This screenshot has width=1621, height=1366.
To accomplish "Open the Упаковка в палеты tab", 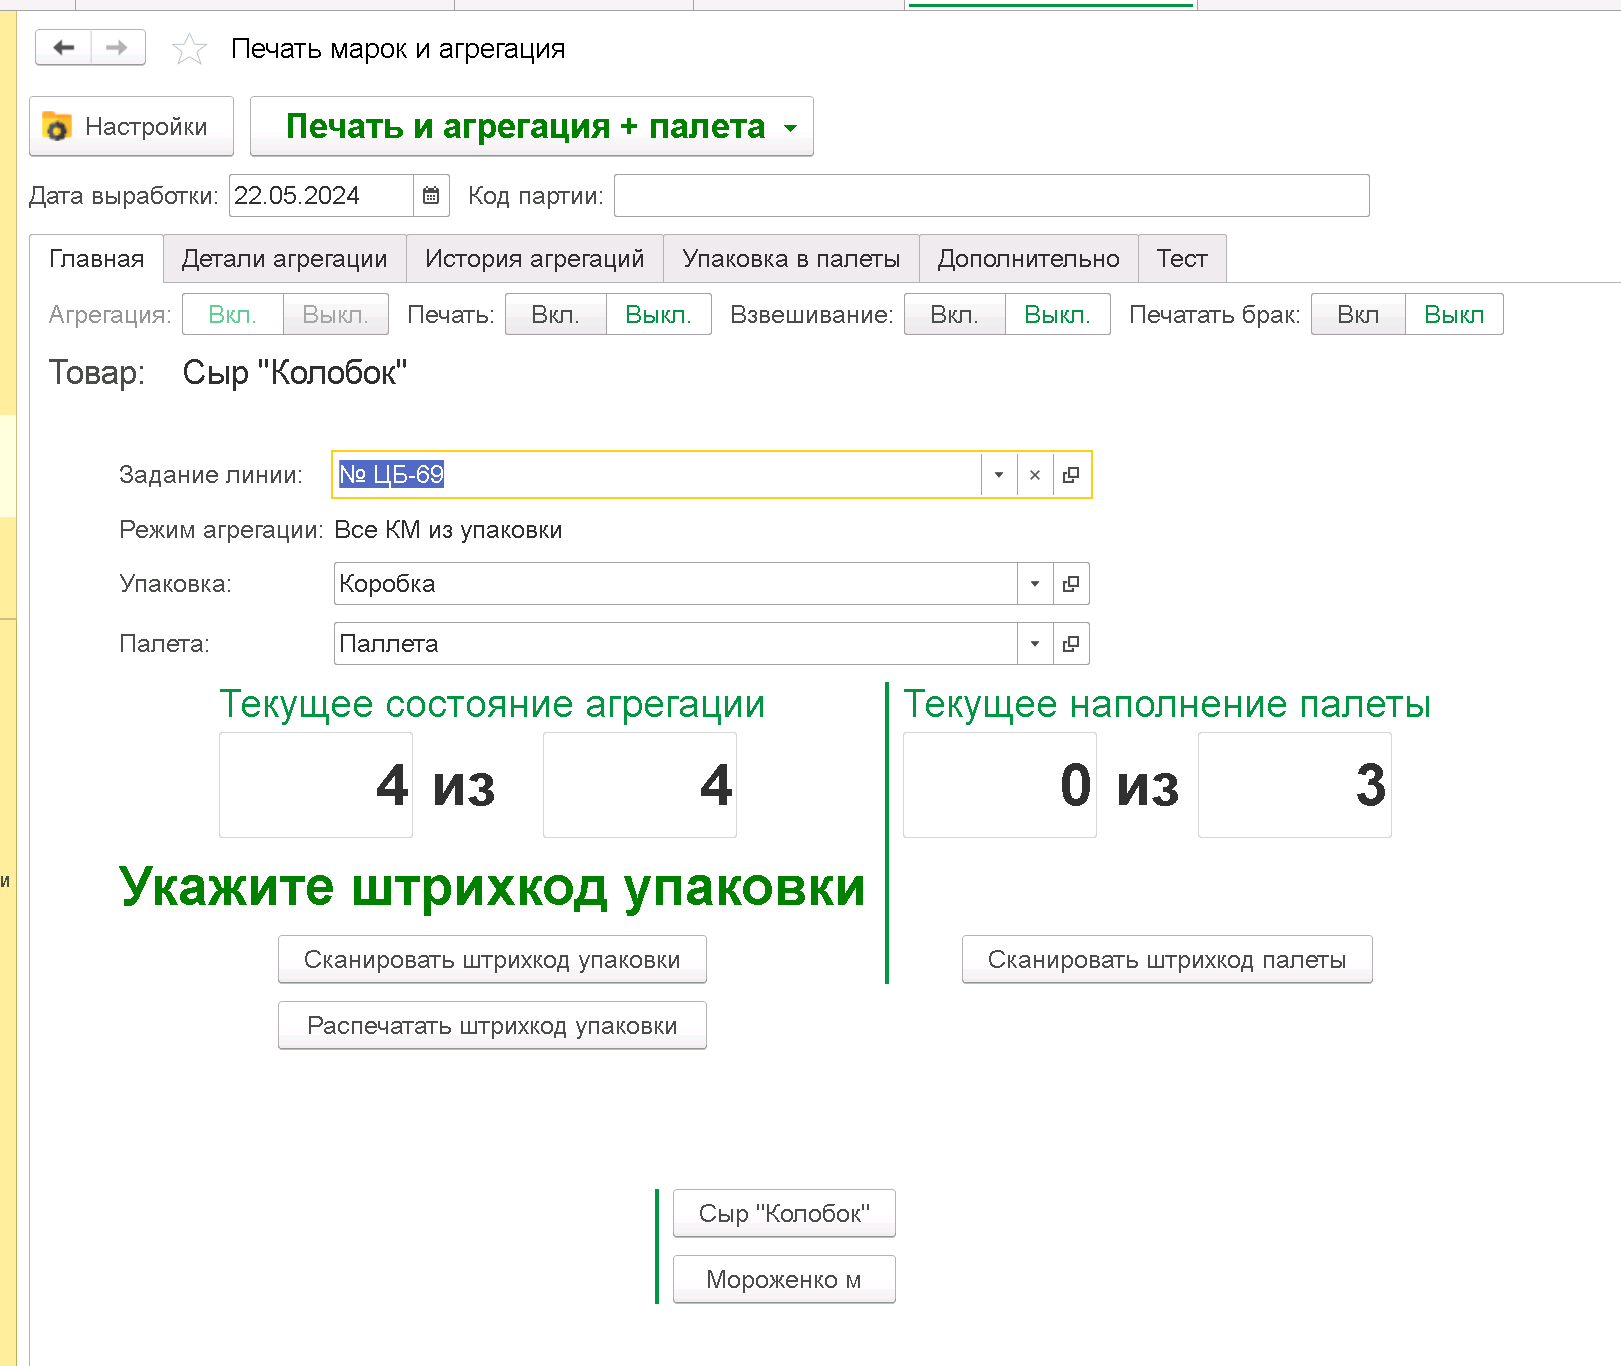I will coord(791,259).
